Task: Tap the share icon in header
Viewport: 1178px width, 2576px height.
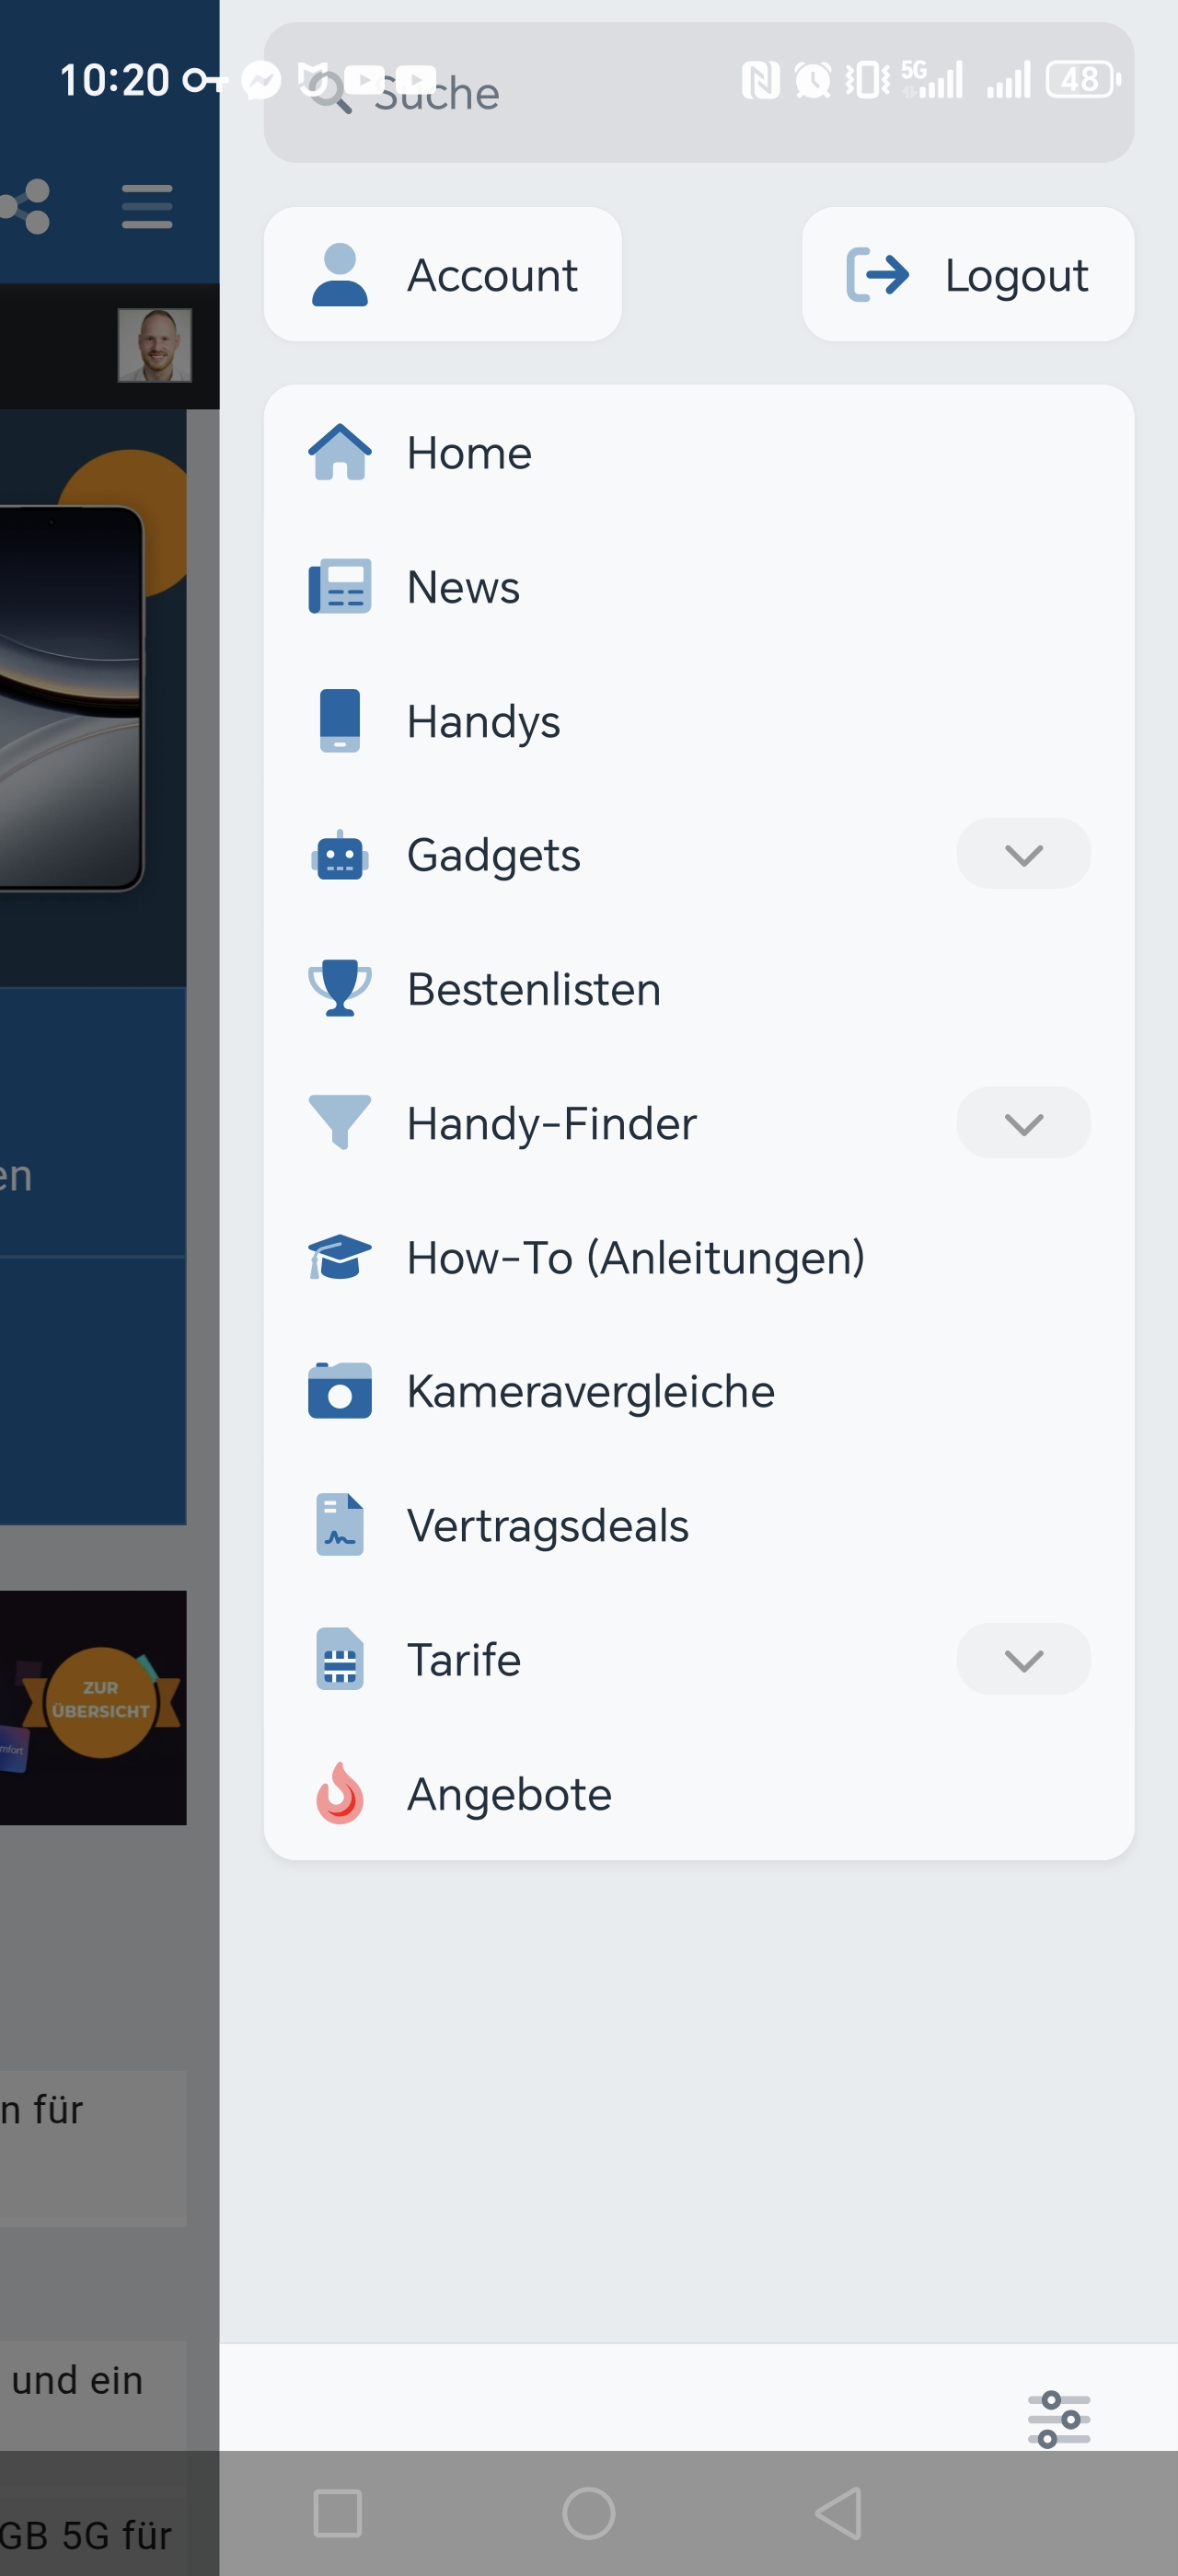Action: [24, 206]
